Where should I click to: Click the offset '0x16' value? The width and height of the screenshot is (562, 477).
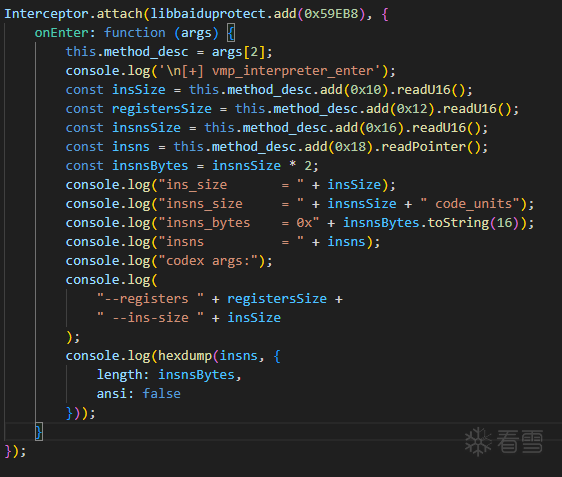(381, 128)
